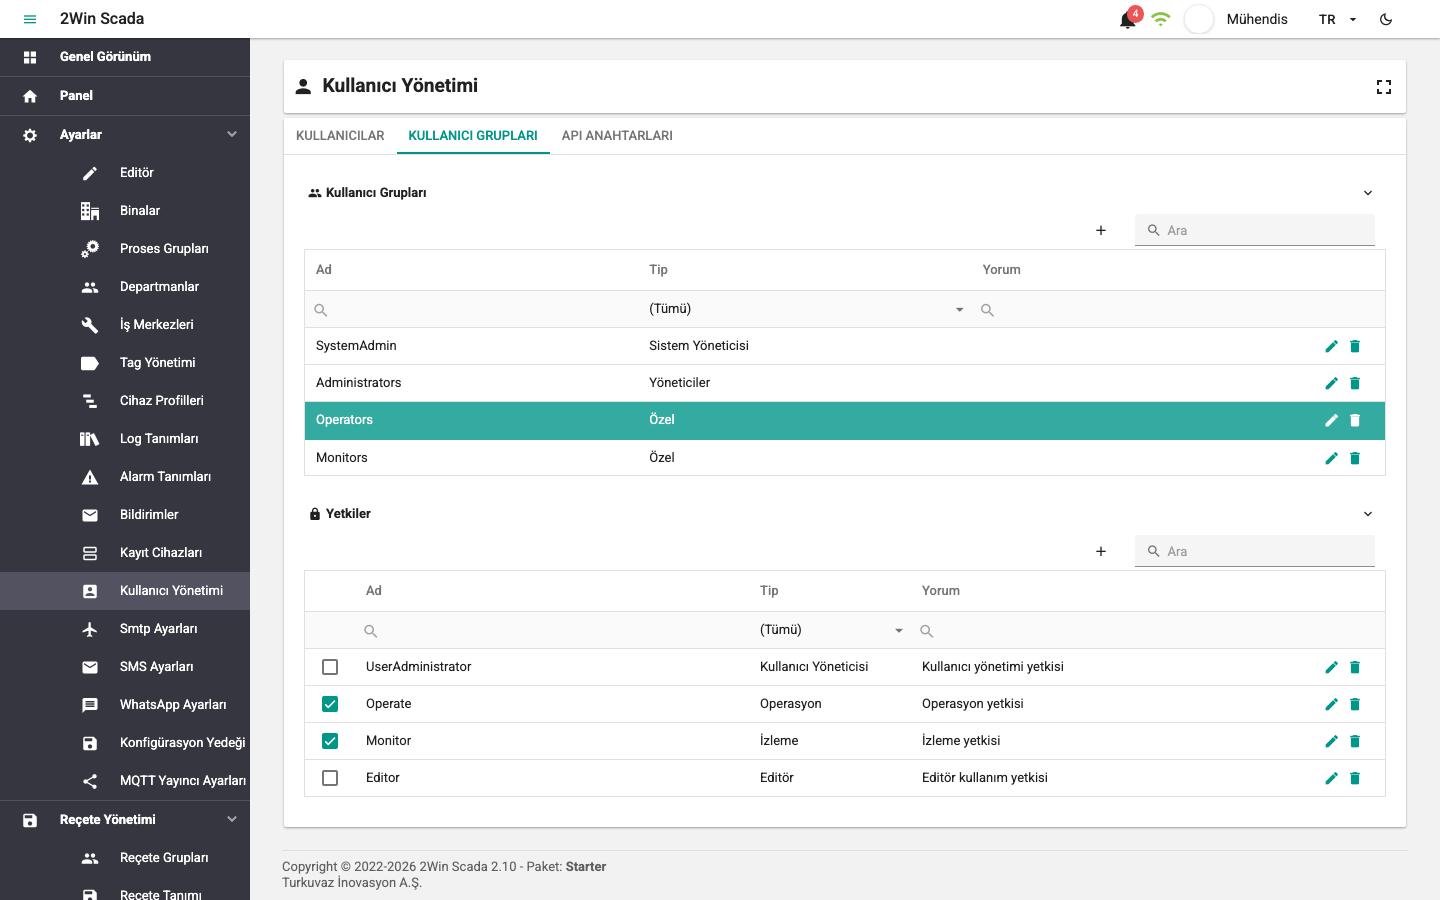Enable the UserAdministrator checkbox

click(x=330, y=667)
